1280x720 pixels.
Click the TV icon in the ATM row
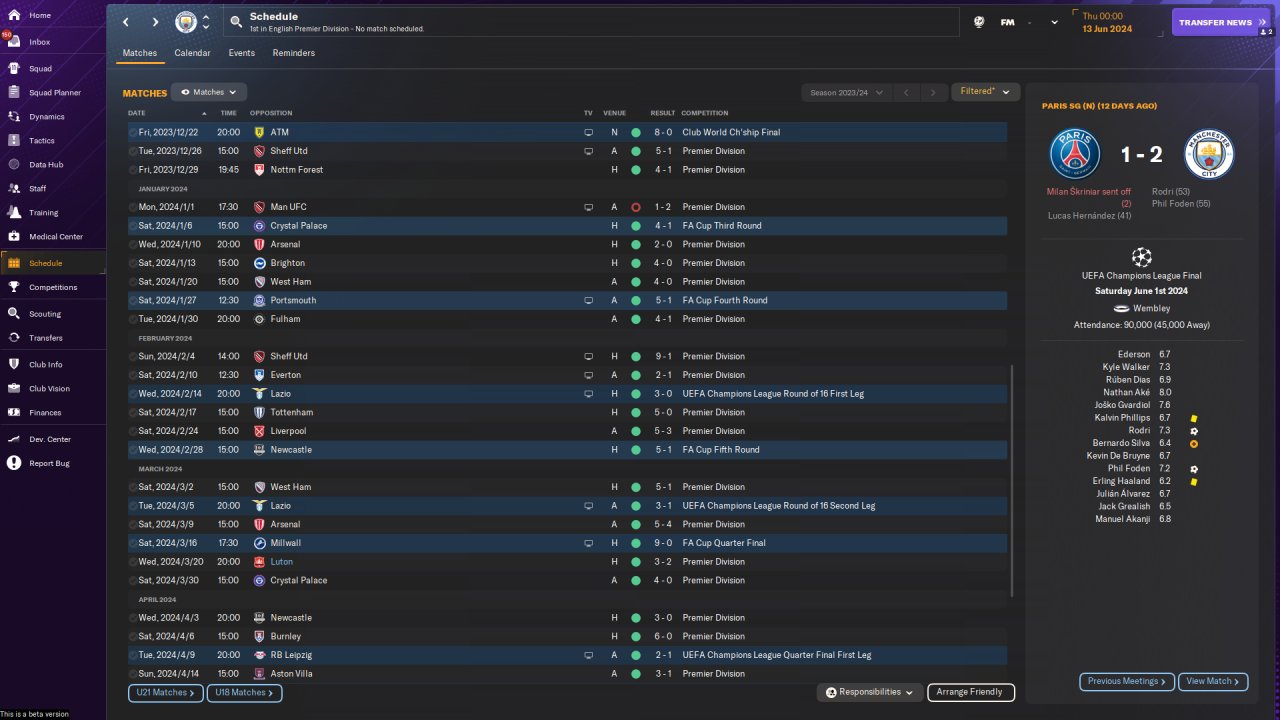click(x=589, y=132)
